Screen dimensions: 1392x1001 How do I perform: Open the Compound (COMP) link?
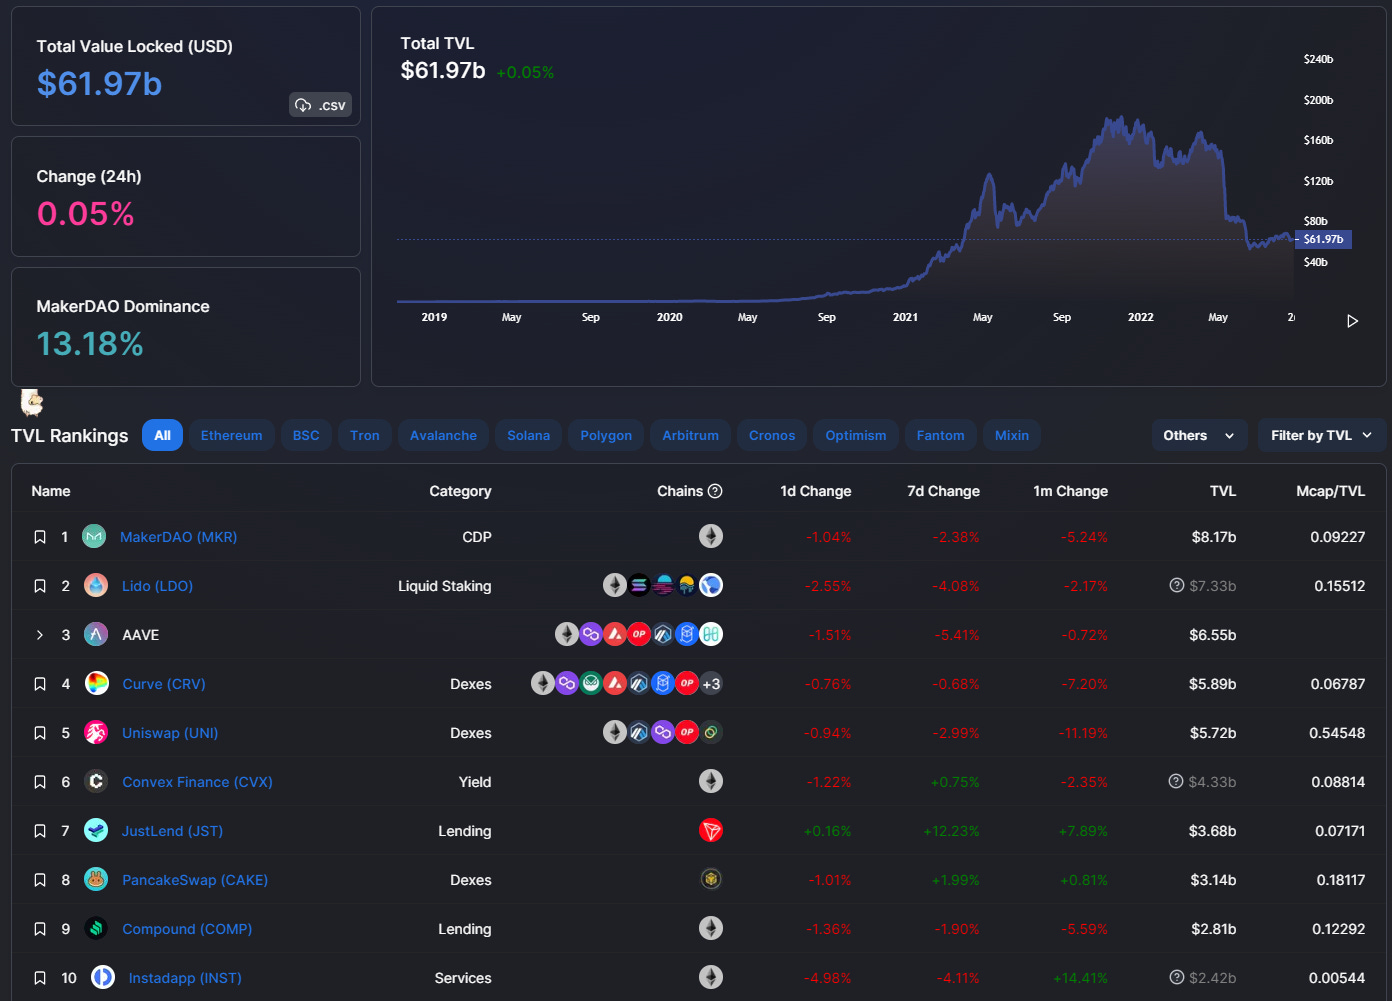point(187,929)
